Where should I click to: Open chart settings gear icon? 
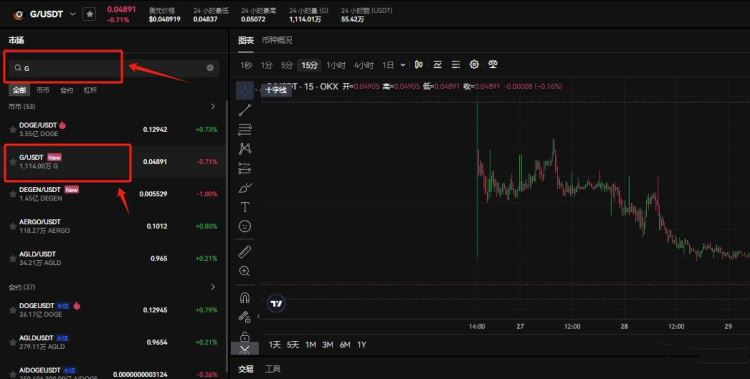[x=474, y=64]
